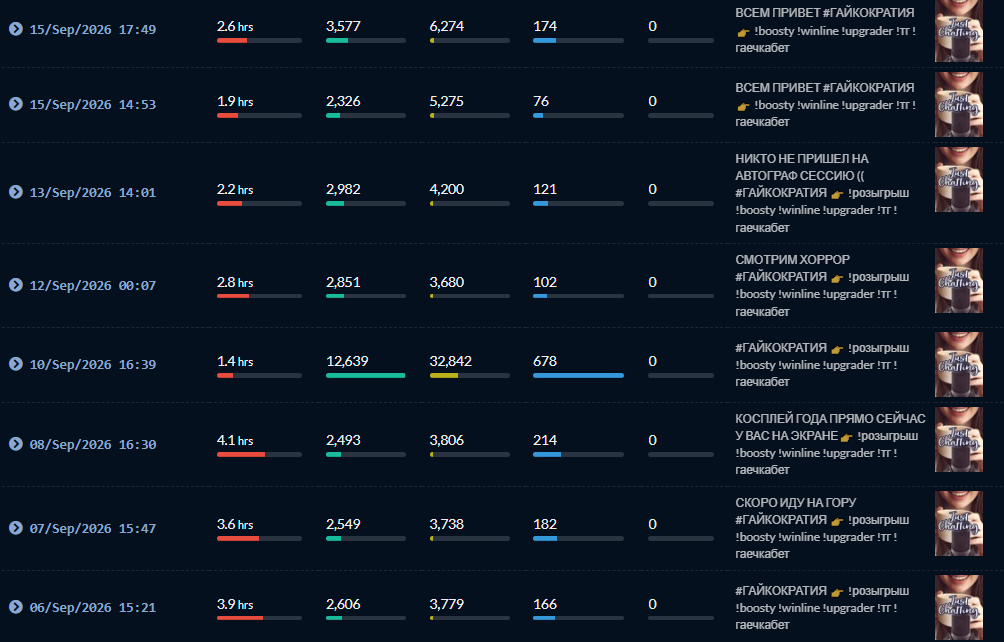Expand the 10/Sep/2026 16:39 stream arrow icon

[16, 364]
